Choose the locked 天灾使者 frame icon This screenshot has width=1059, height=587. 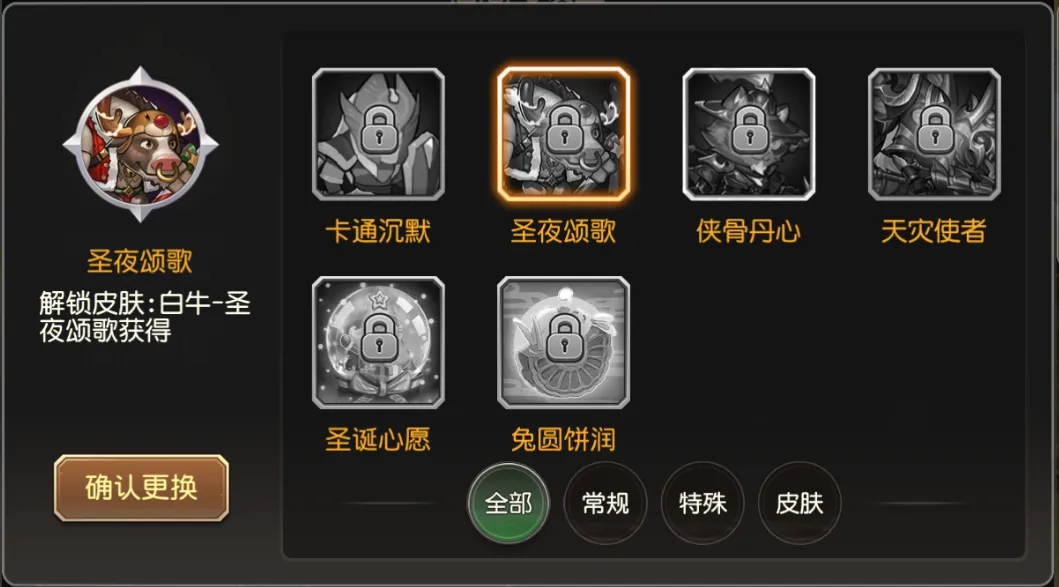pyautogui.click(x=934, y=134)
